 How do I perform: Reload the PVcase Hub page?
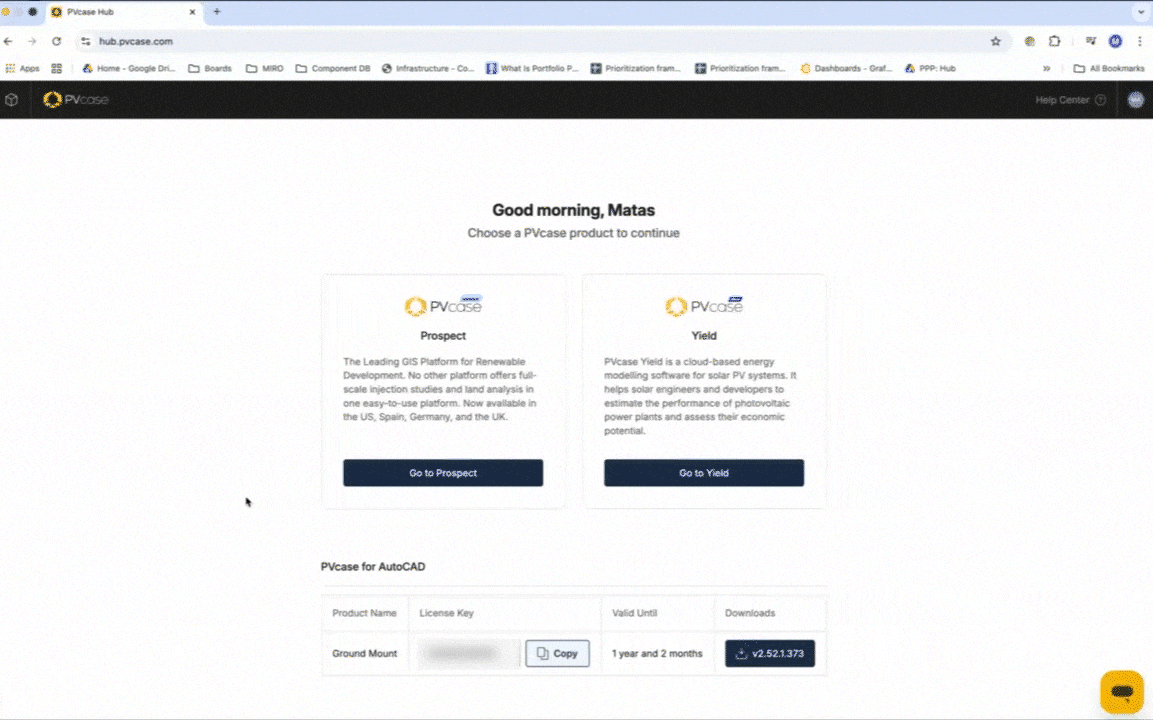tap(57, 41)
